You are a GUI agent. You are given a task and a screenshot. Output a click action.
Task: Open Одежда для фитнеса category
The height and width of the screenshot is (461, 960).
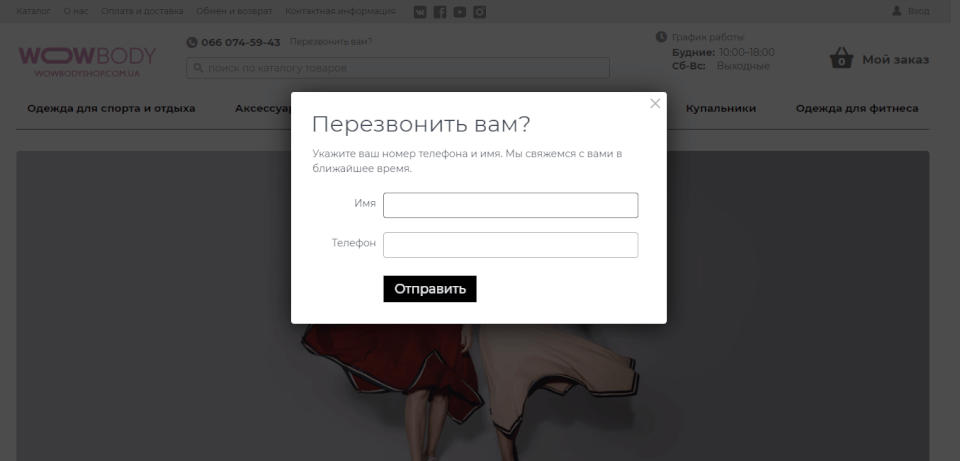click(857, 108)
